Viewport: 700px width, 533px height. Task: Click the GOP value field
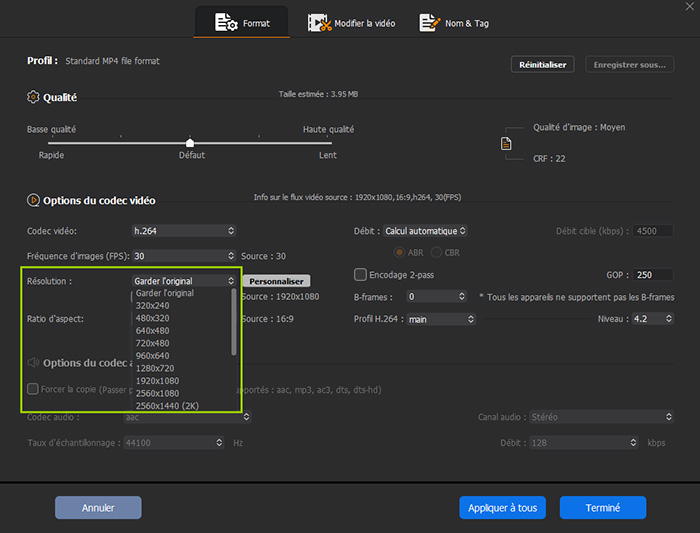click(653, 275)
